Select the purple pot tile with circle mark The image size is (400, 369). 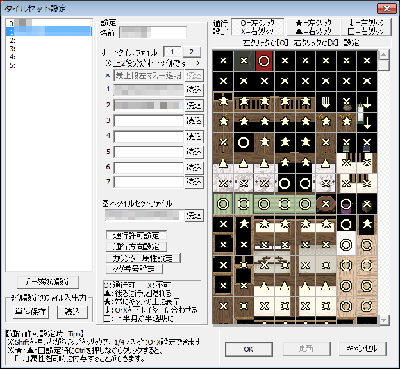tap(346, 204)
